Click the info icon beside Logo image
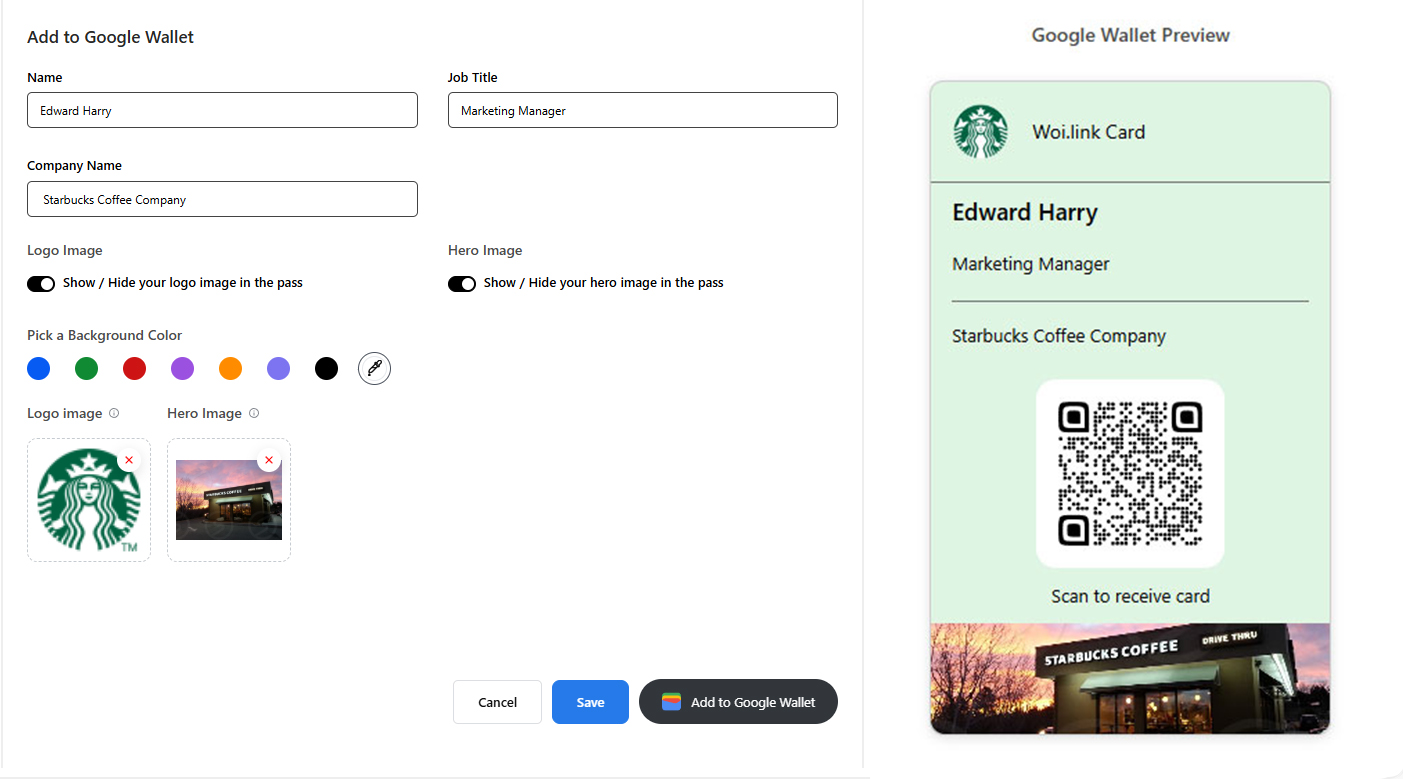Image resolution: width=1403 pixels, height=779 pixels. pyautogui.click(x=114, y=413)
